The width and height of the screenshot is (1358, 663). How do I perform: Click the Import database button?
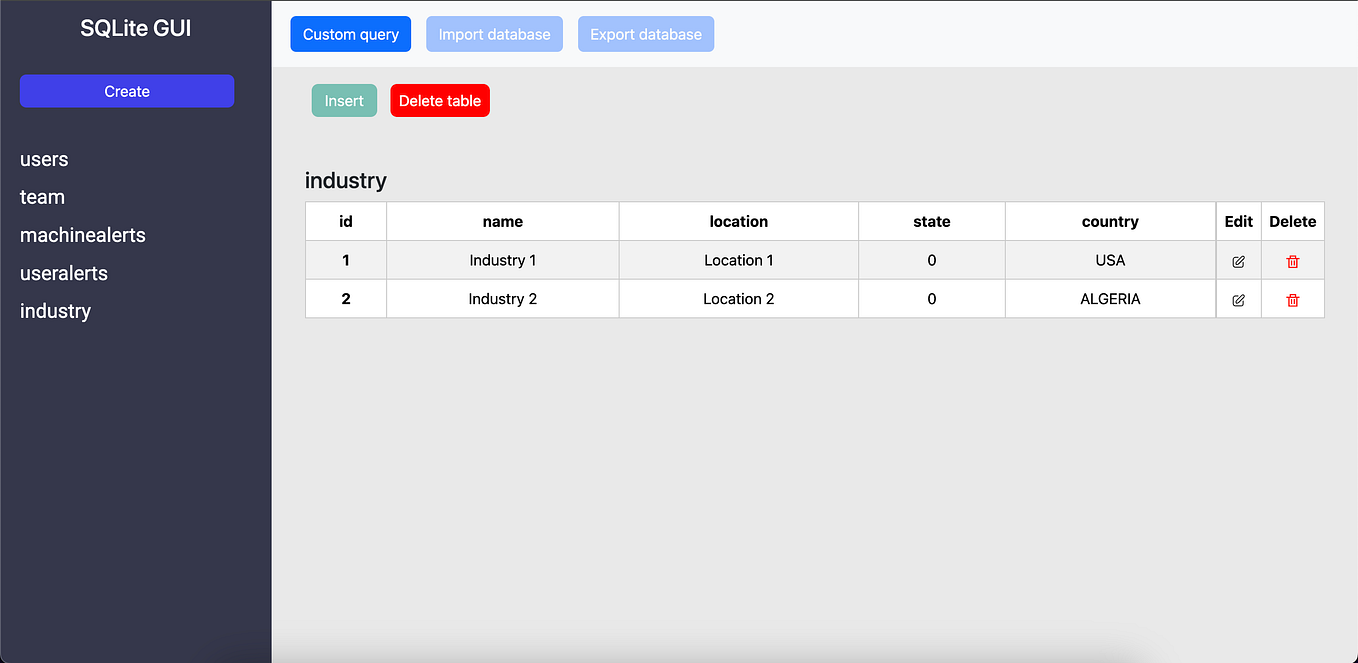click(494, 33)
